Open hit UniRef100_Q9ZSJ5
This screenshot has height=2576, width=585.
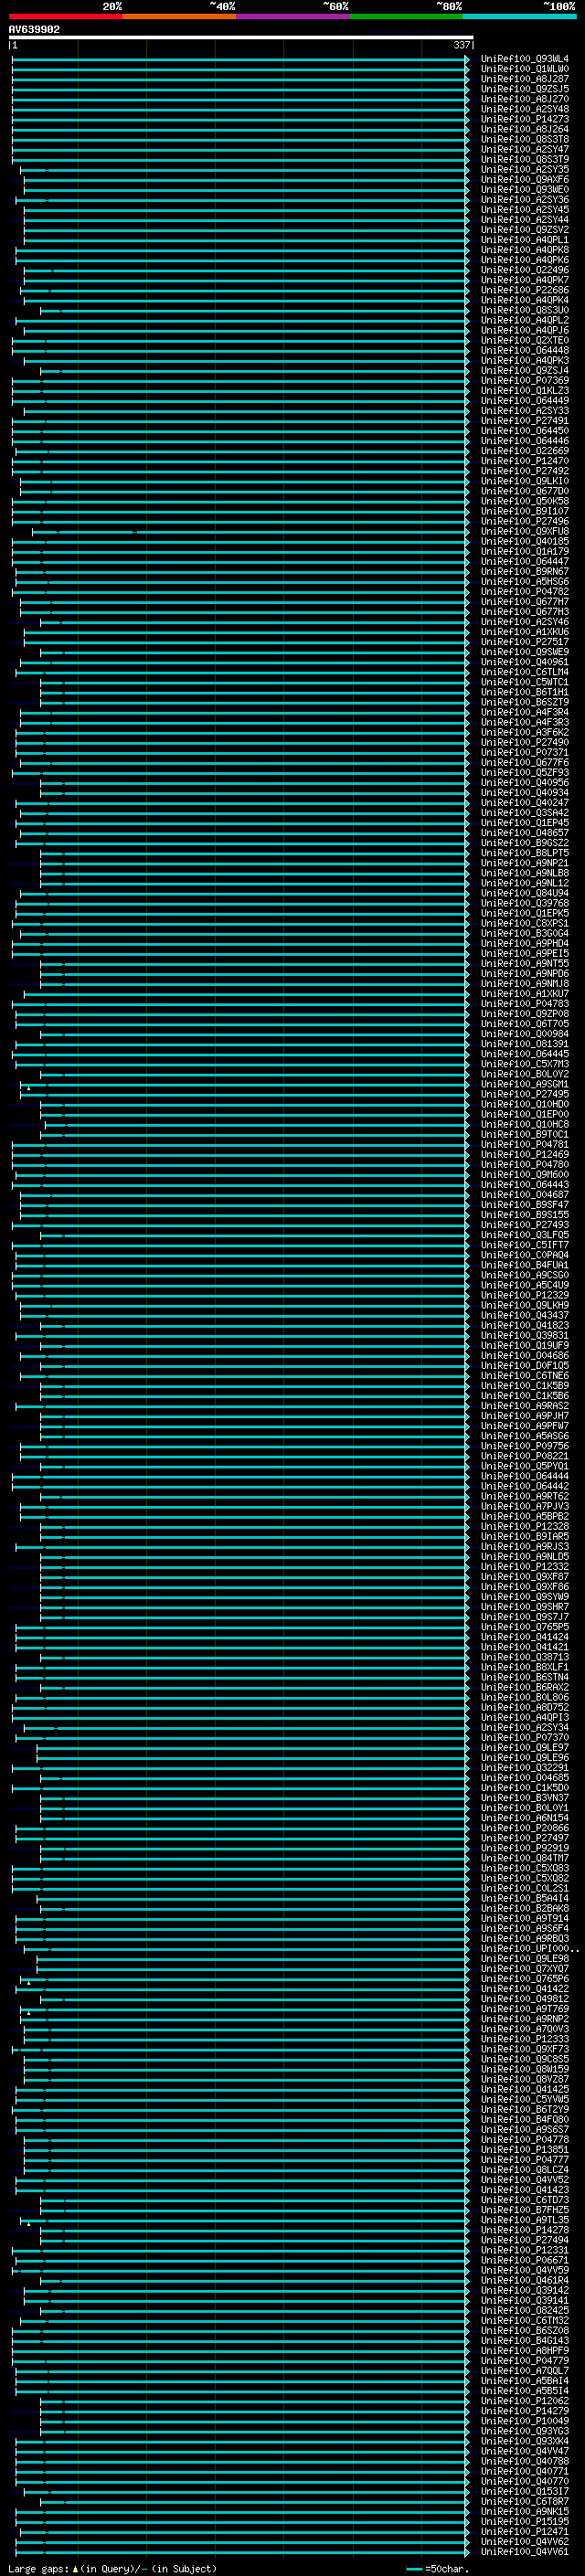(525, 89)
